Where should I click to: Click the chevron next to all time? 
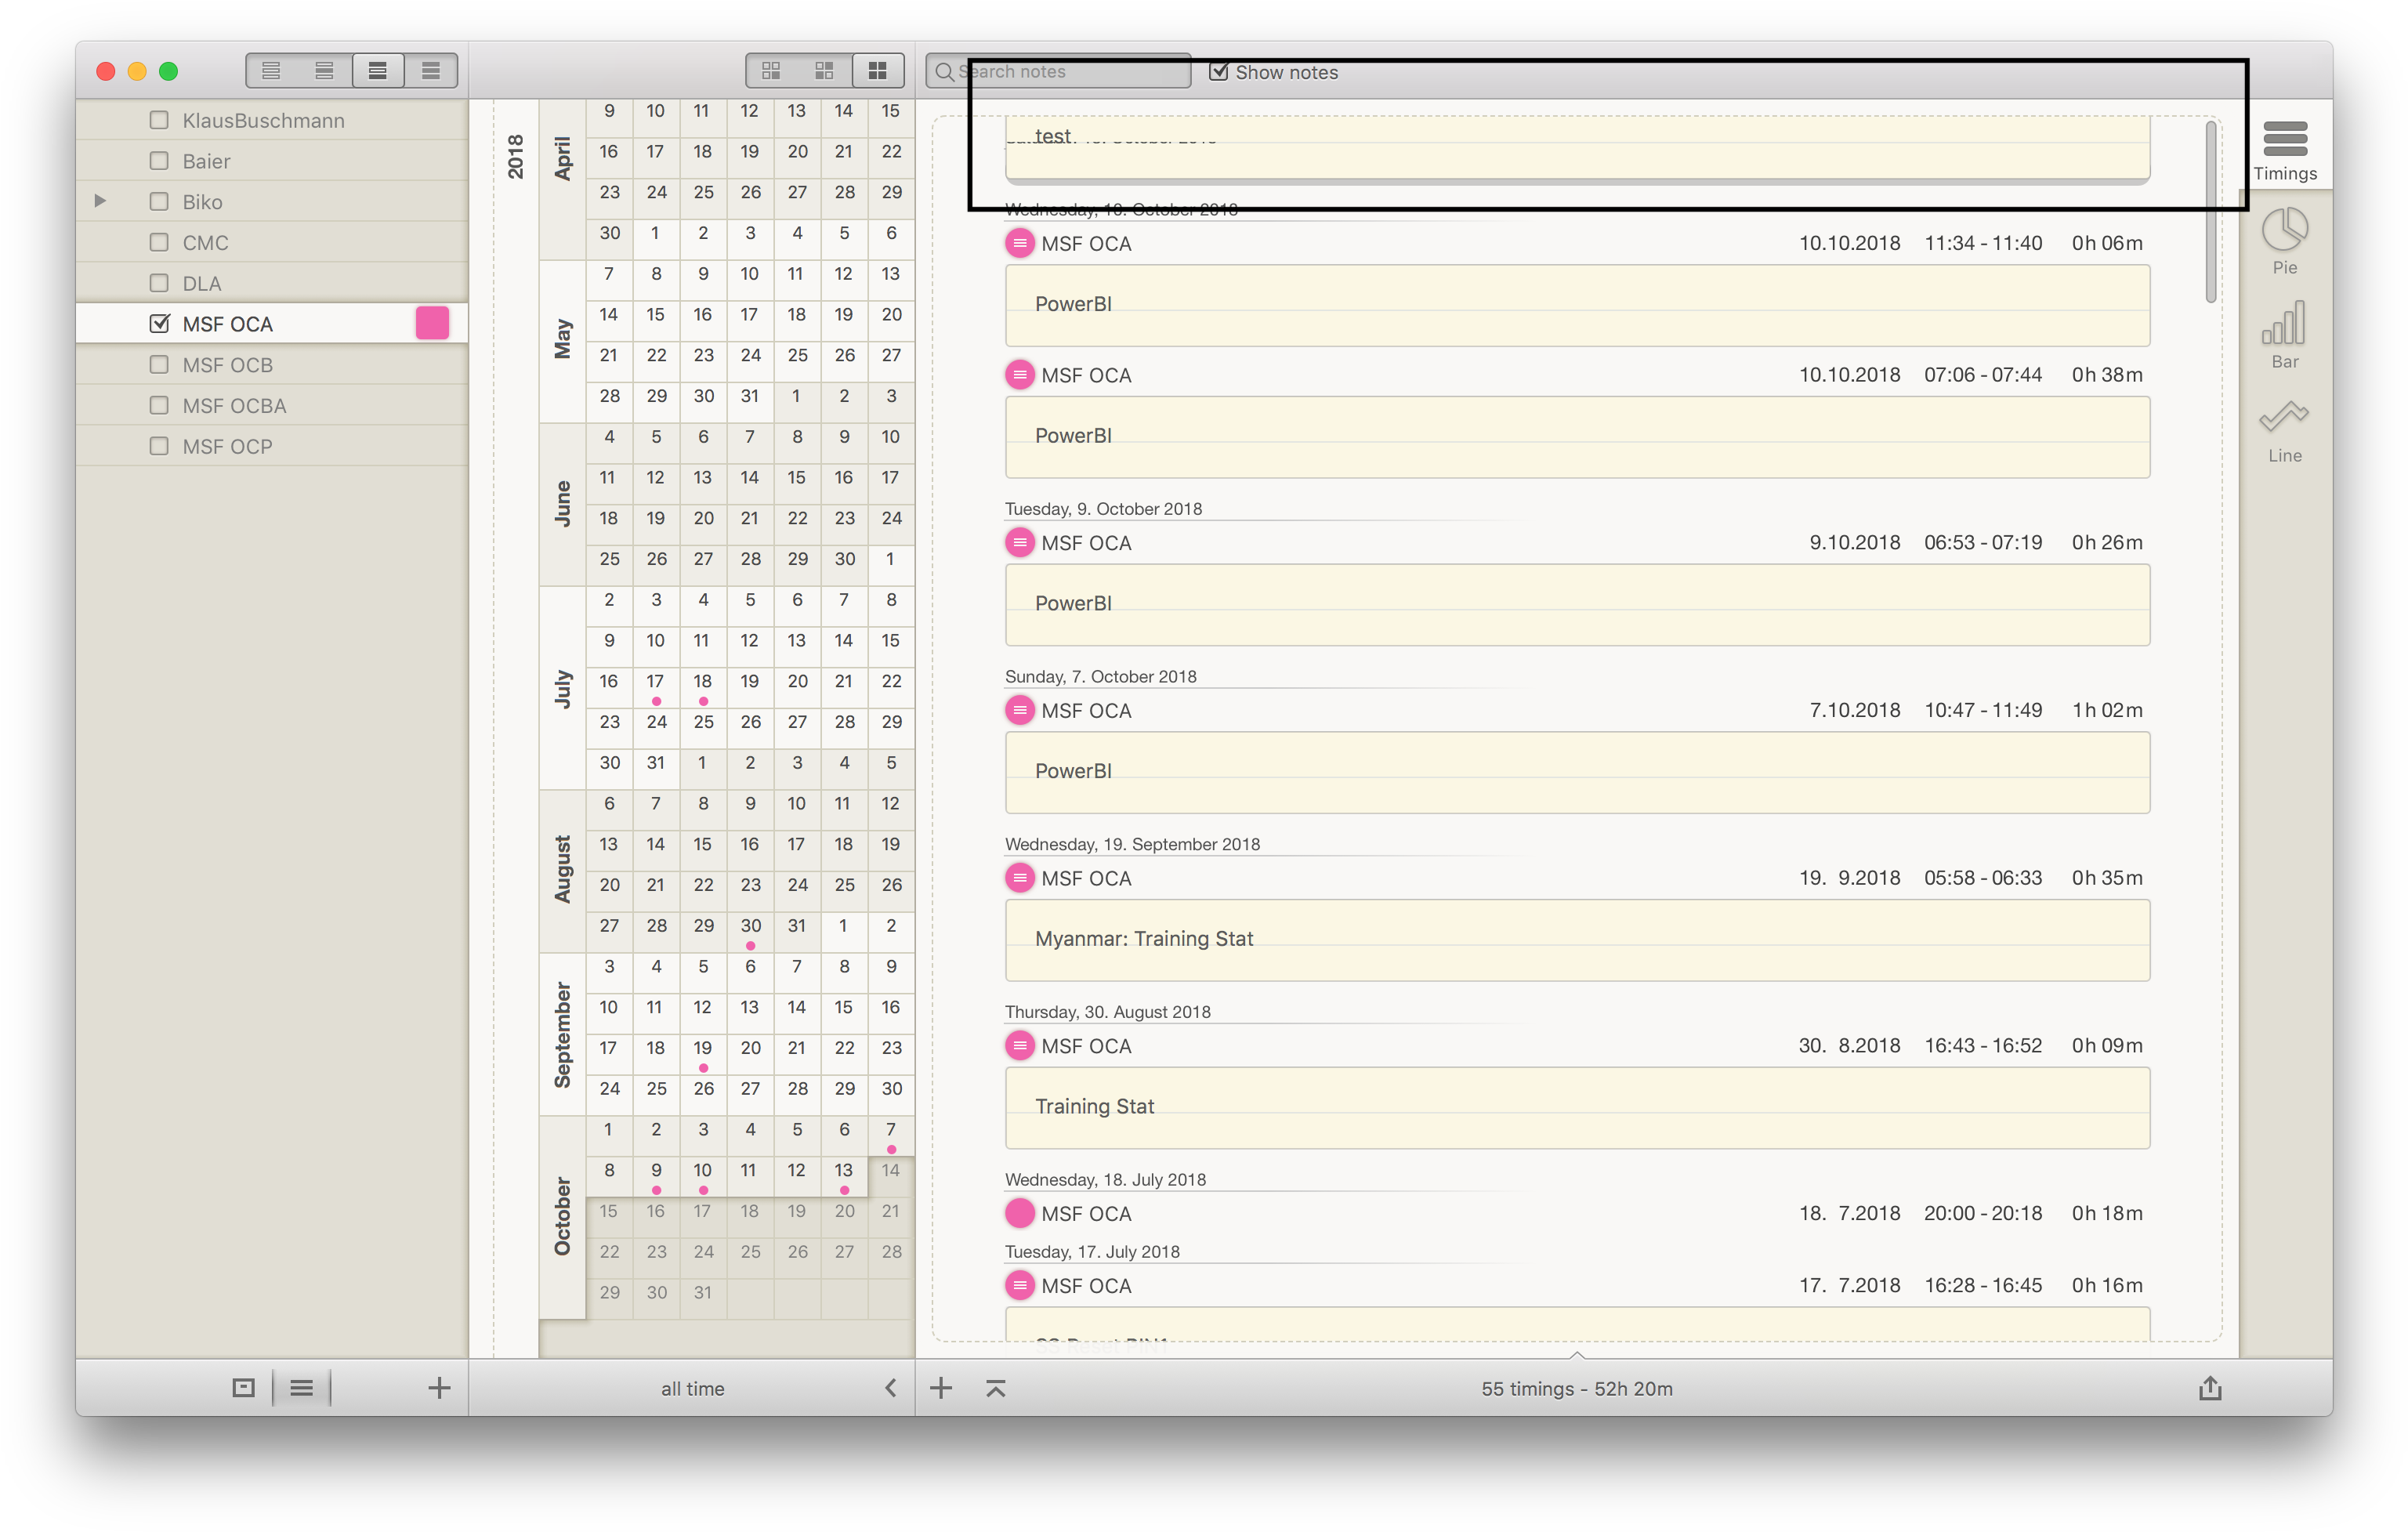[890, 1388]
